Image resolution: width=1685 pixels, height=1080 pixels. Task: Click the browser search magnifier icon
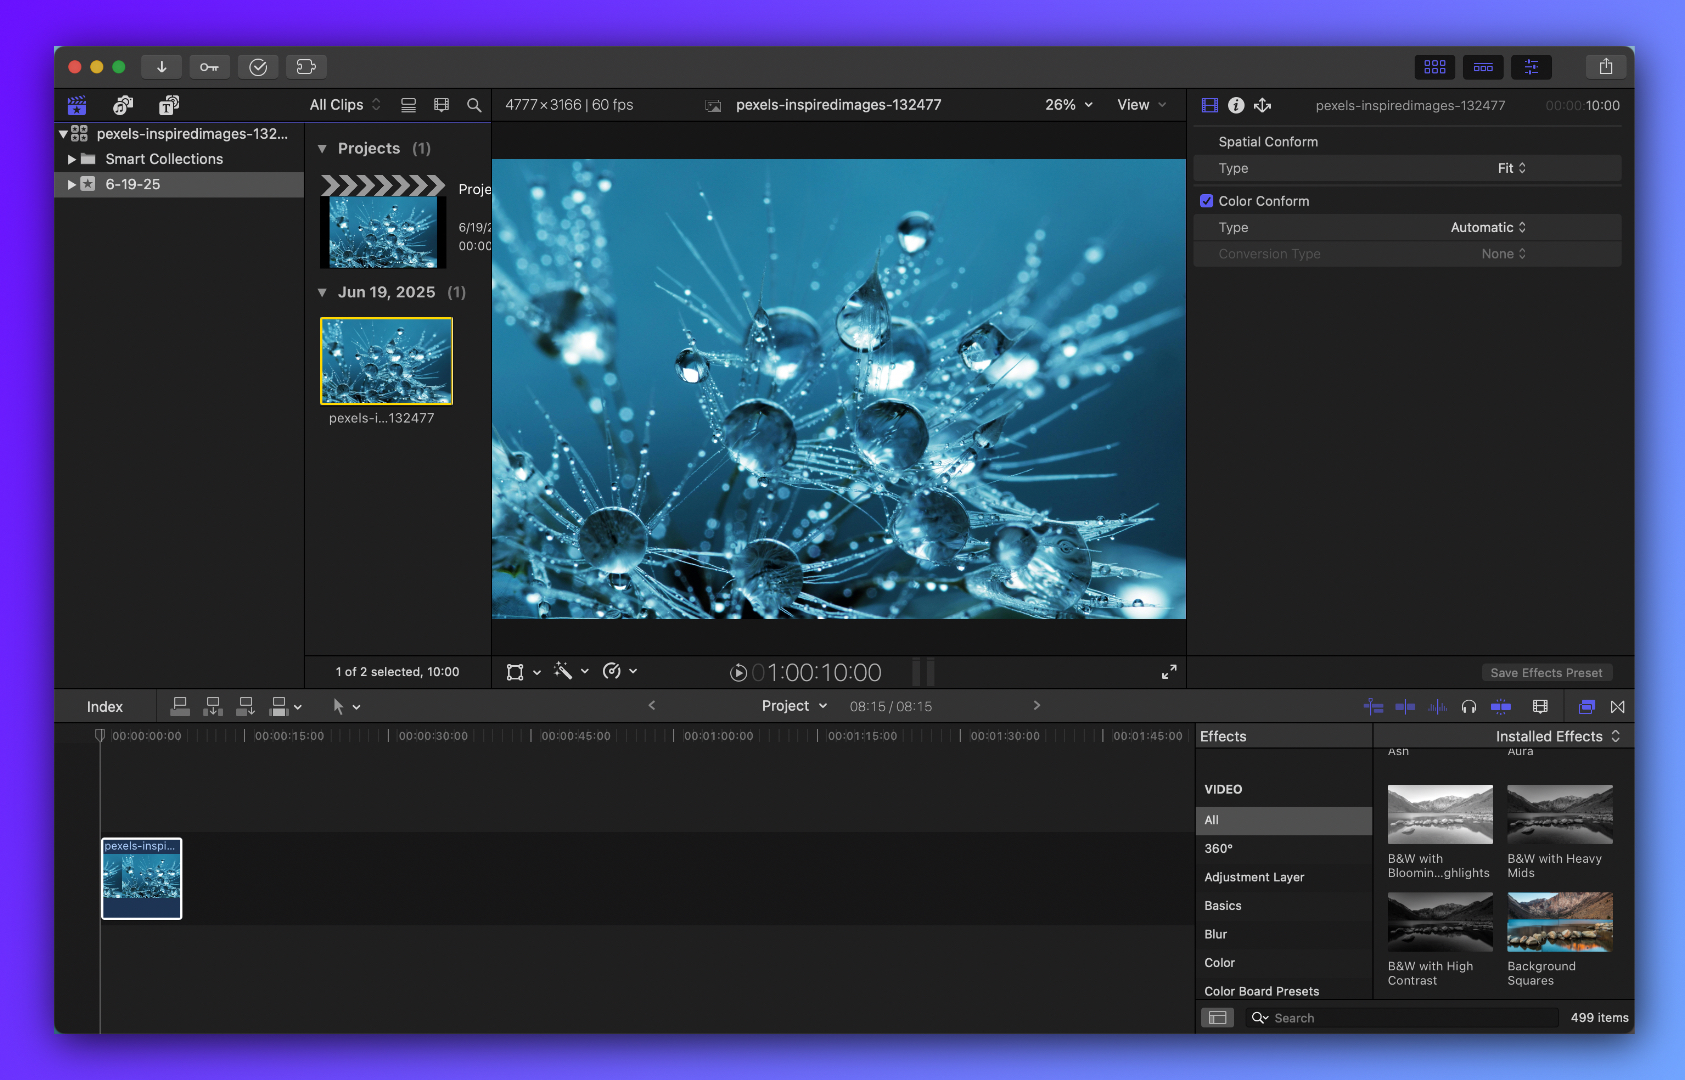coord(474,105)
